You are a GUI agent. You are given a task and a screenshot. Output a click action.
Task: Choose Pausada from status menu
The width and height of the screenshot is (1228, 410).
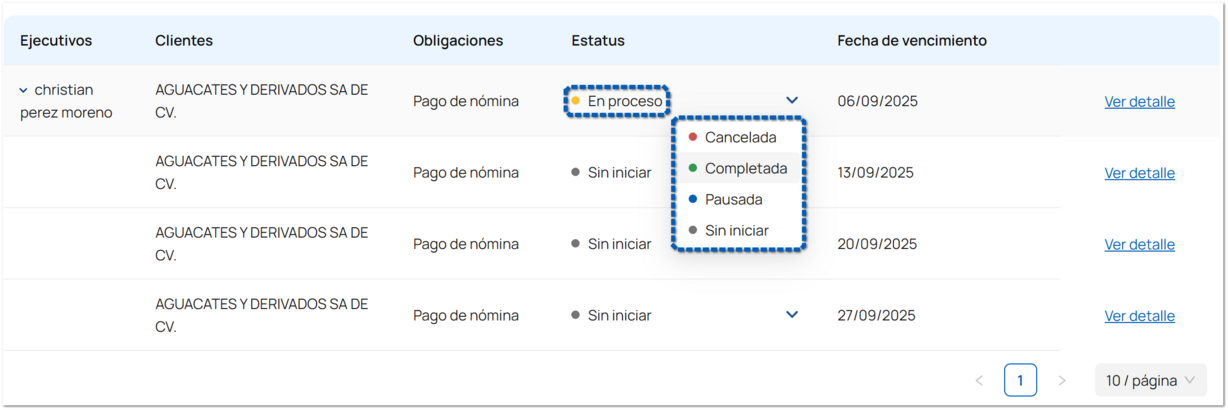point(733,199)
